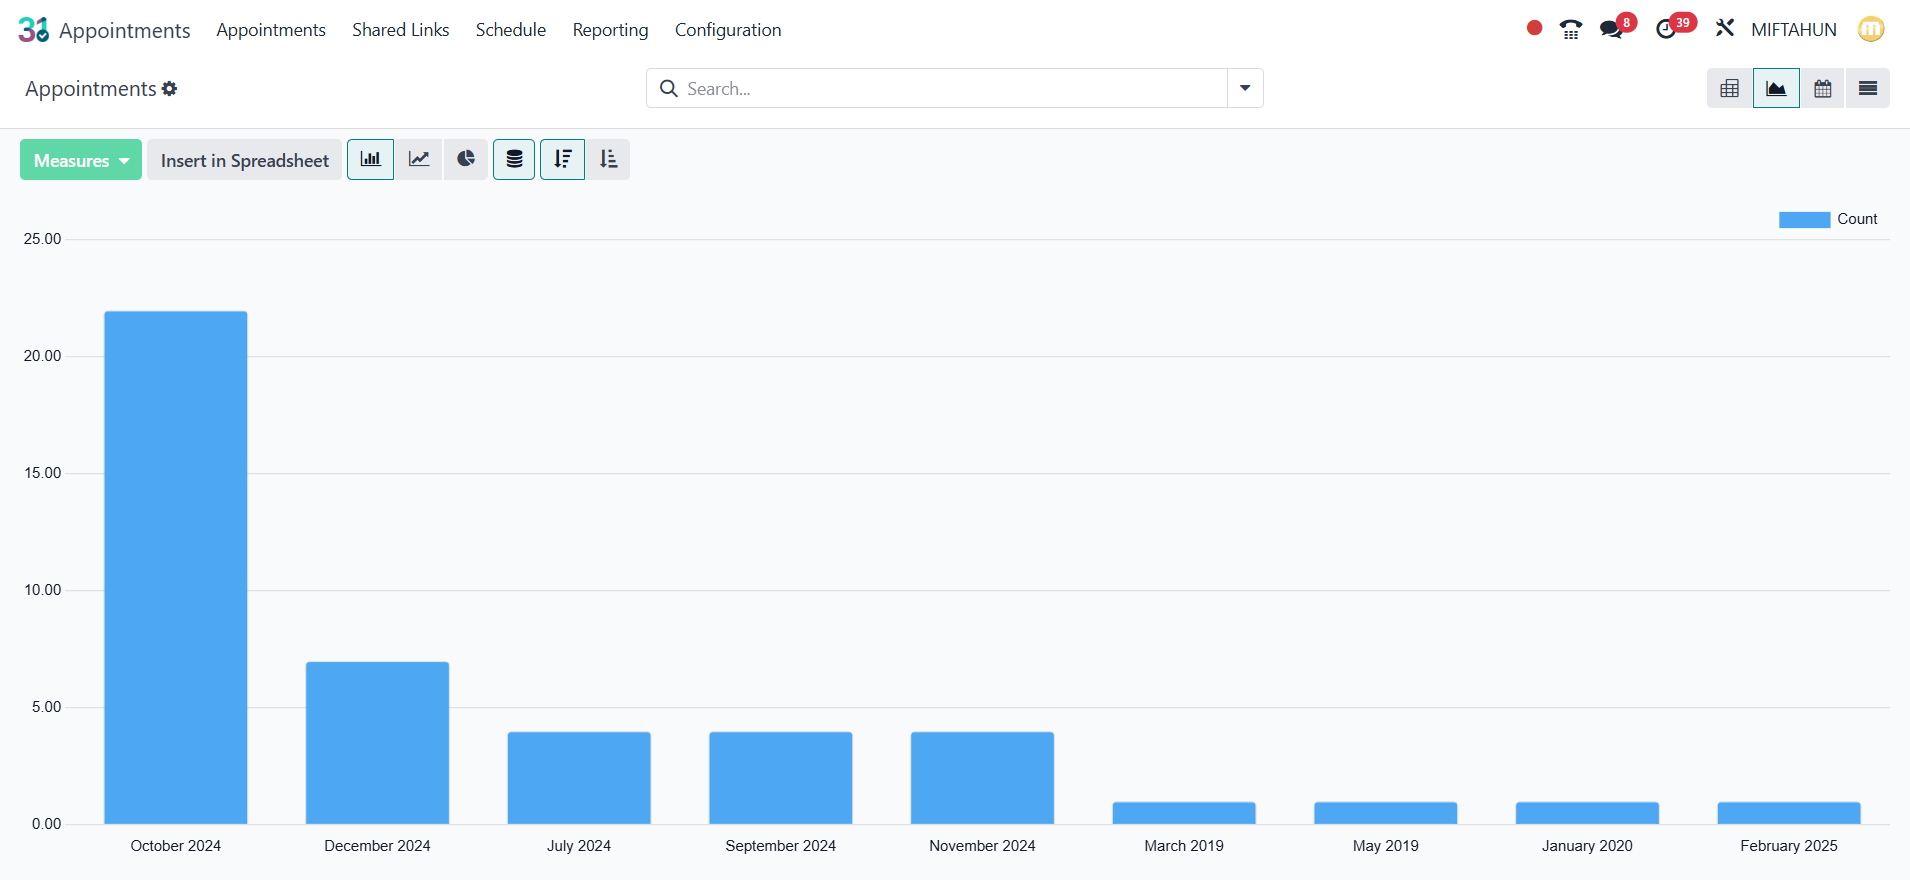Click the October 2024 bar
1910x880 pixels.
tap(176, 567)
